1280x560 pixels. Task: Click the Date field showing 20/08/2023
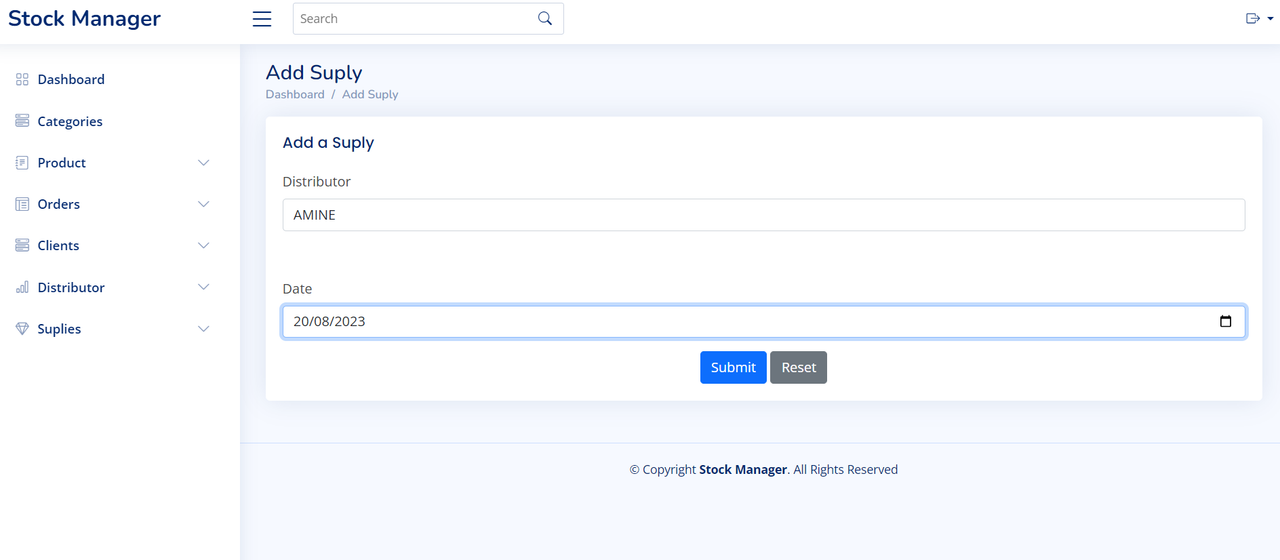click(x=764, y=321)
